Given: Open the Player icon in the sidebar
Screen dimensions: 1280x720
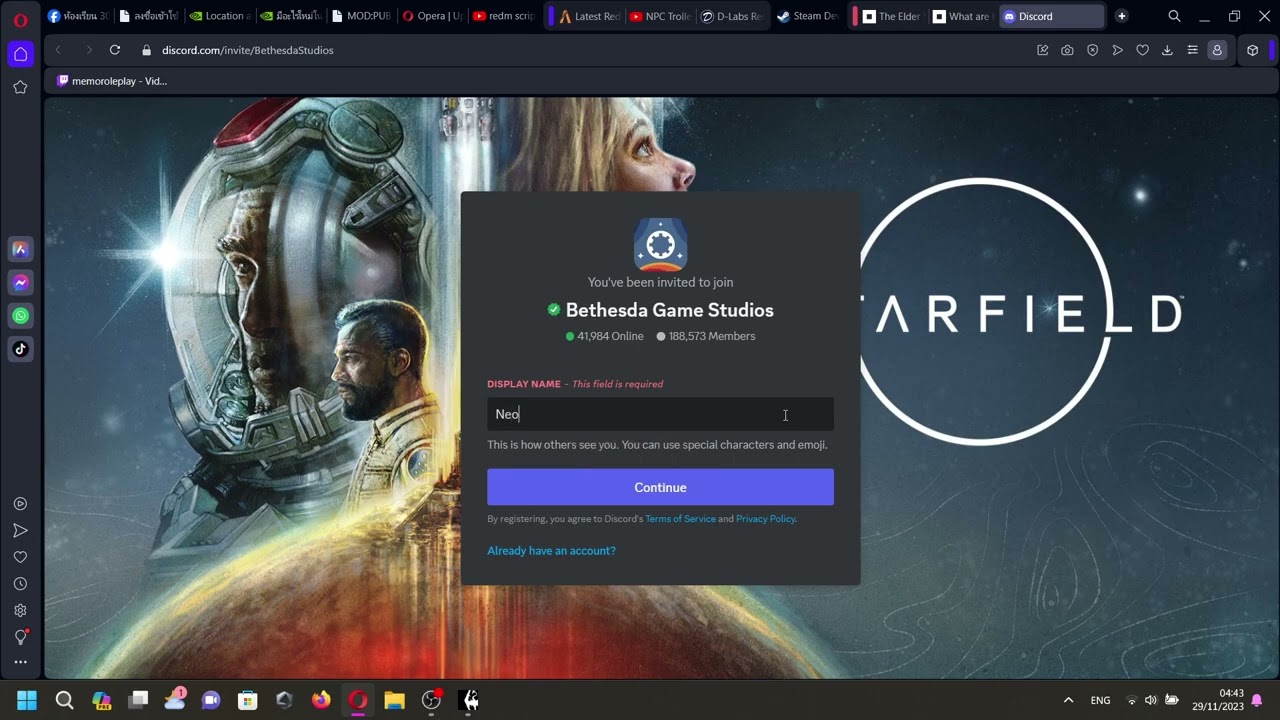Looking at the screenshot, I should (x=20, y=504).
